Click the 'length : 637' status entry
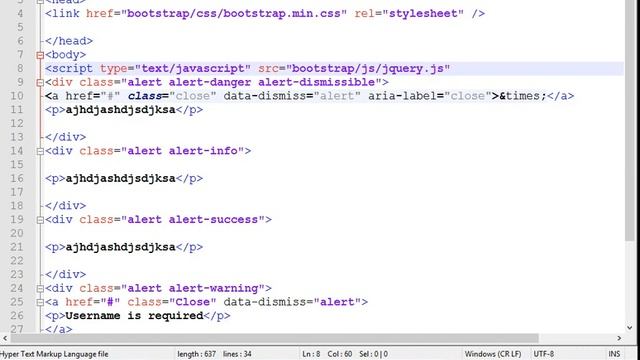 [196, 354]
